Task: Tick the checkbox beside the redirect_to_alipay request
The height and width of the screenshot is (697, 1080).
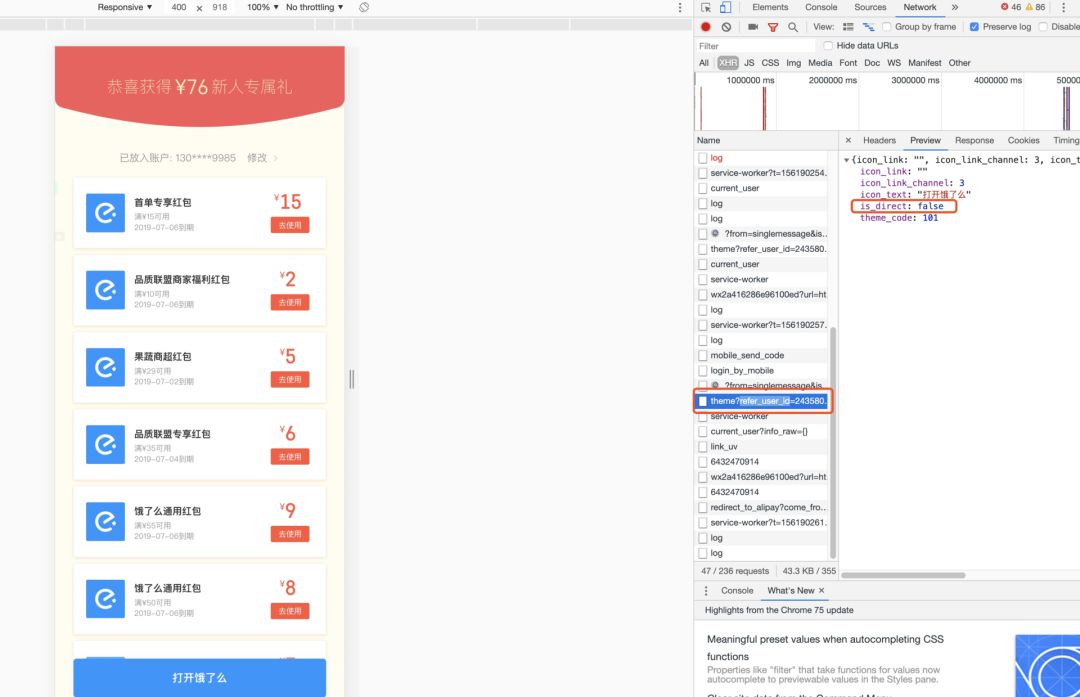Action: point(703,507)
